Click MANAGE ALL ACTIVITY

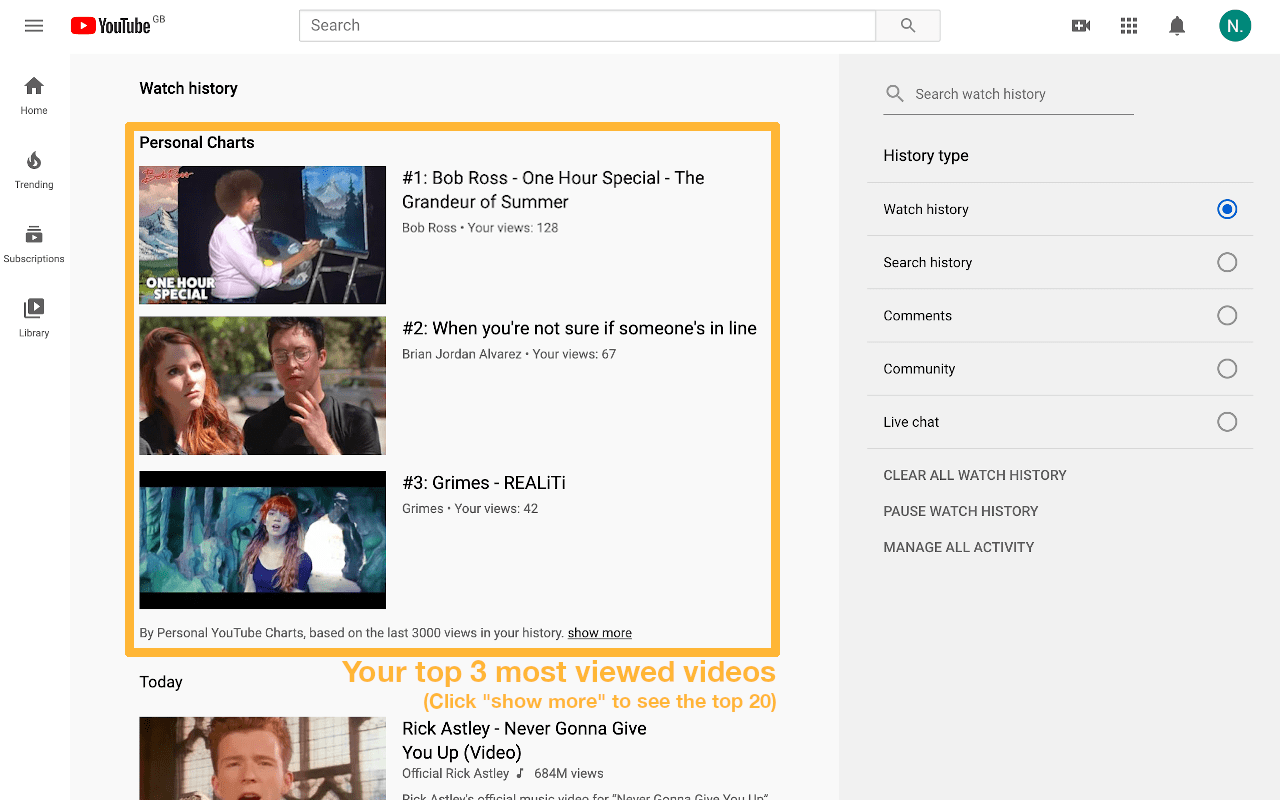point(958,547)
